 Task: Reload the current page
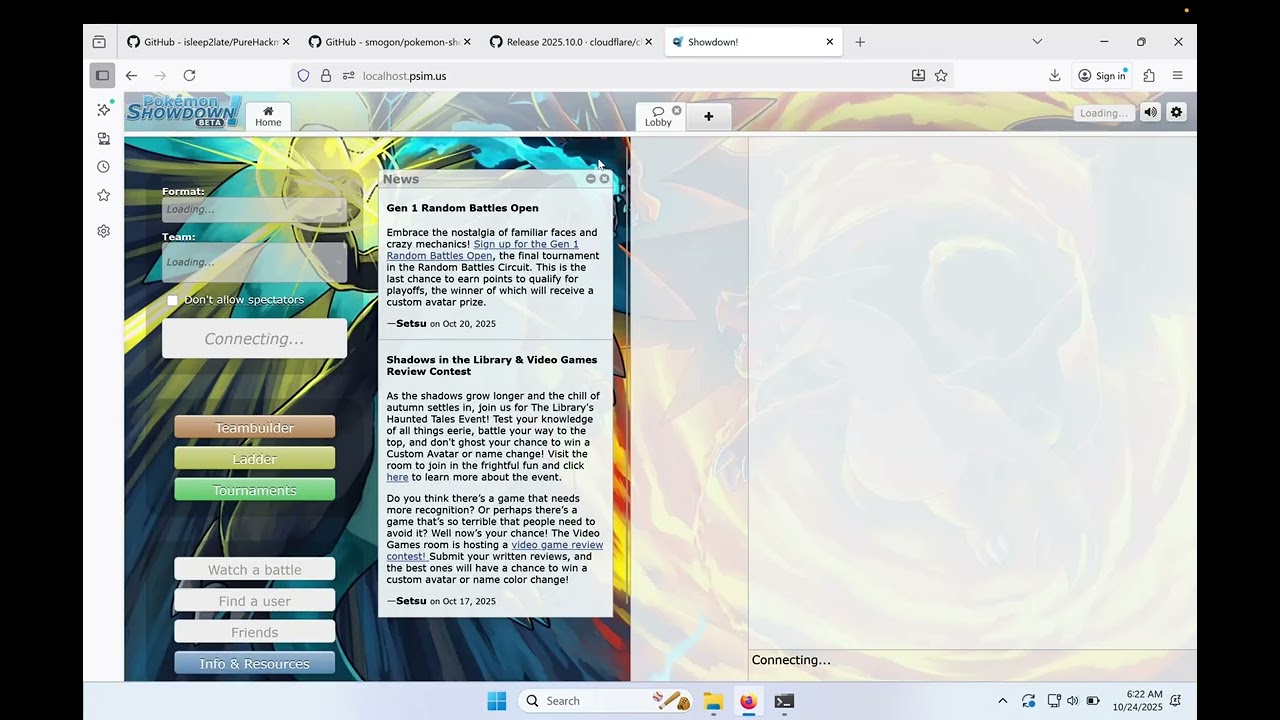point(189,75)
